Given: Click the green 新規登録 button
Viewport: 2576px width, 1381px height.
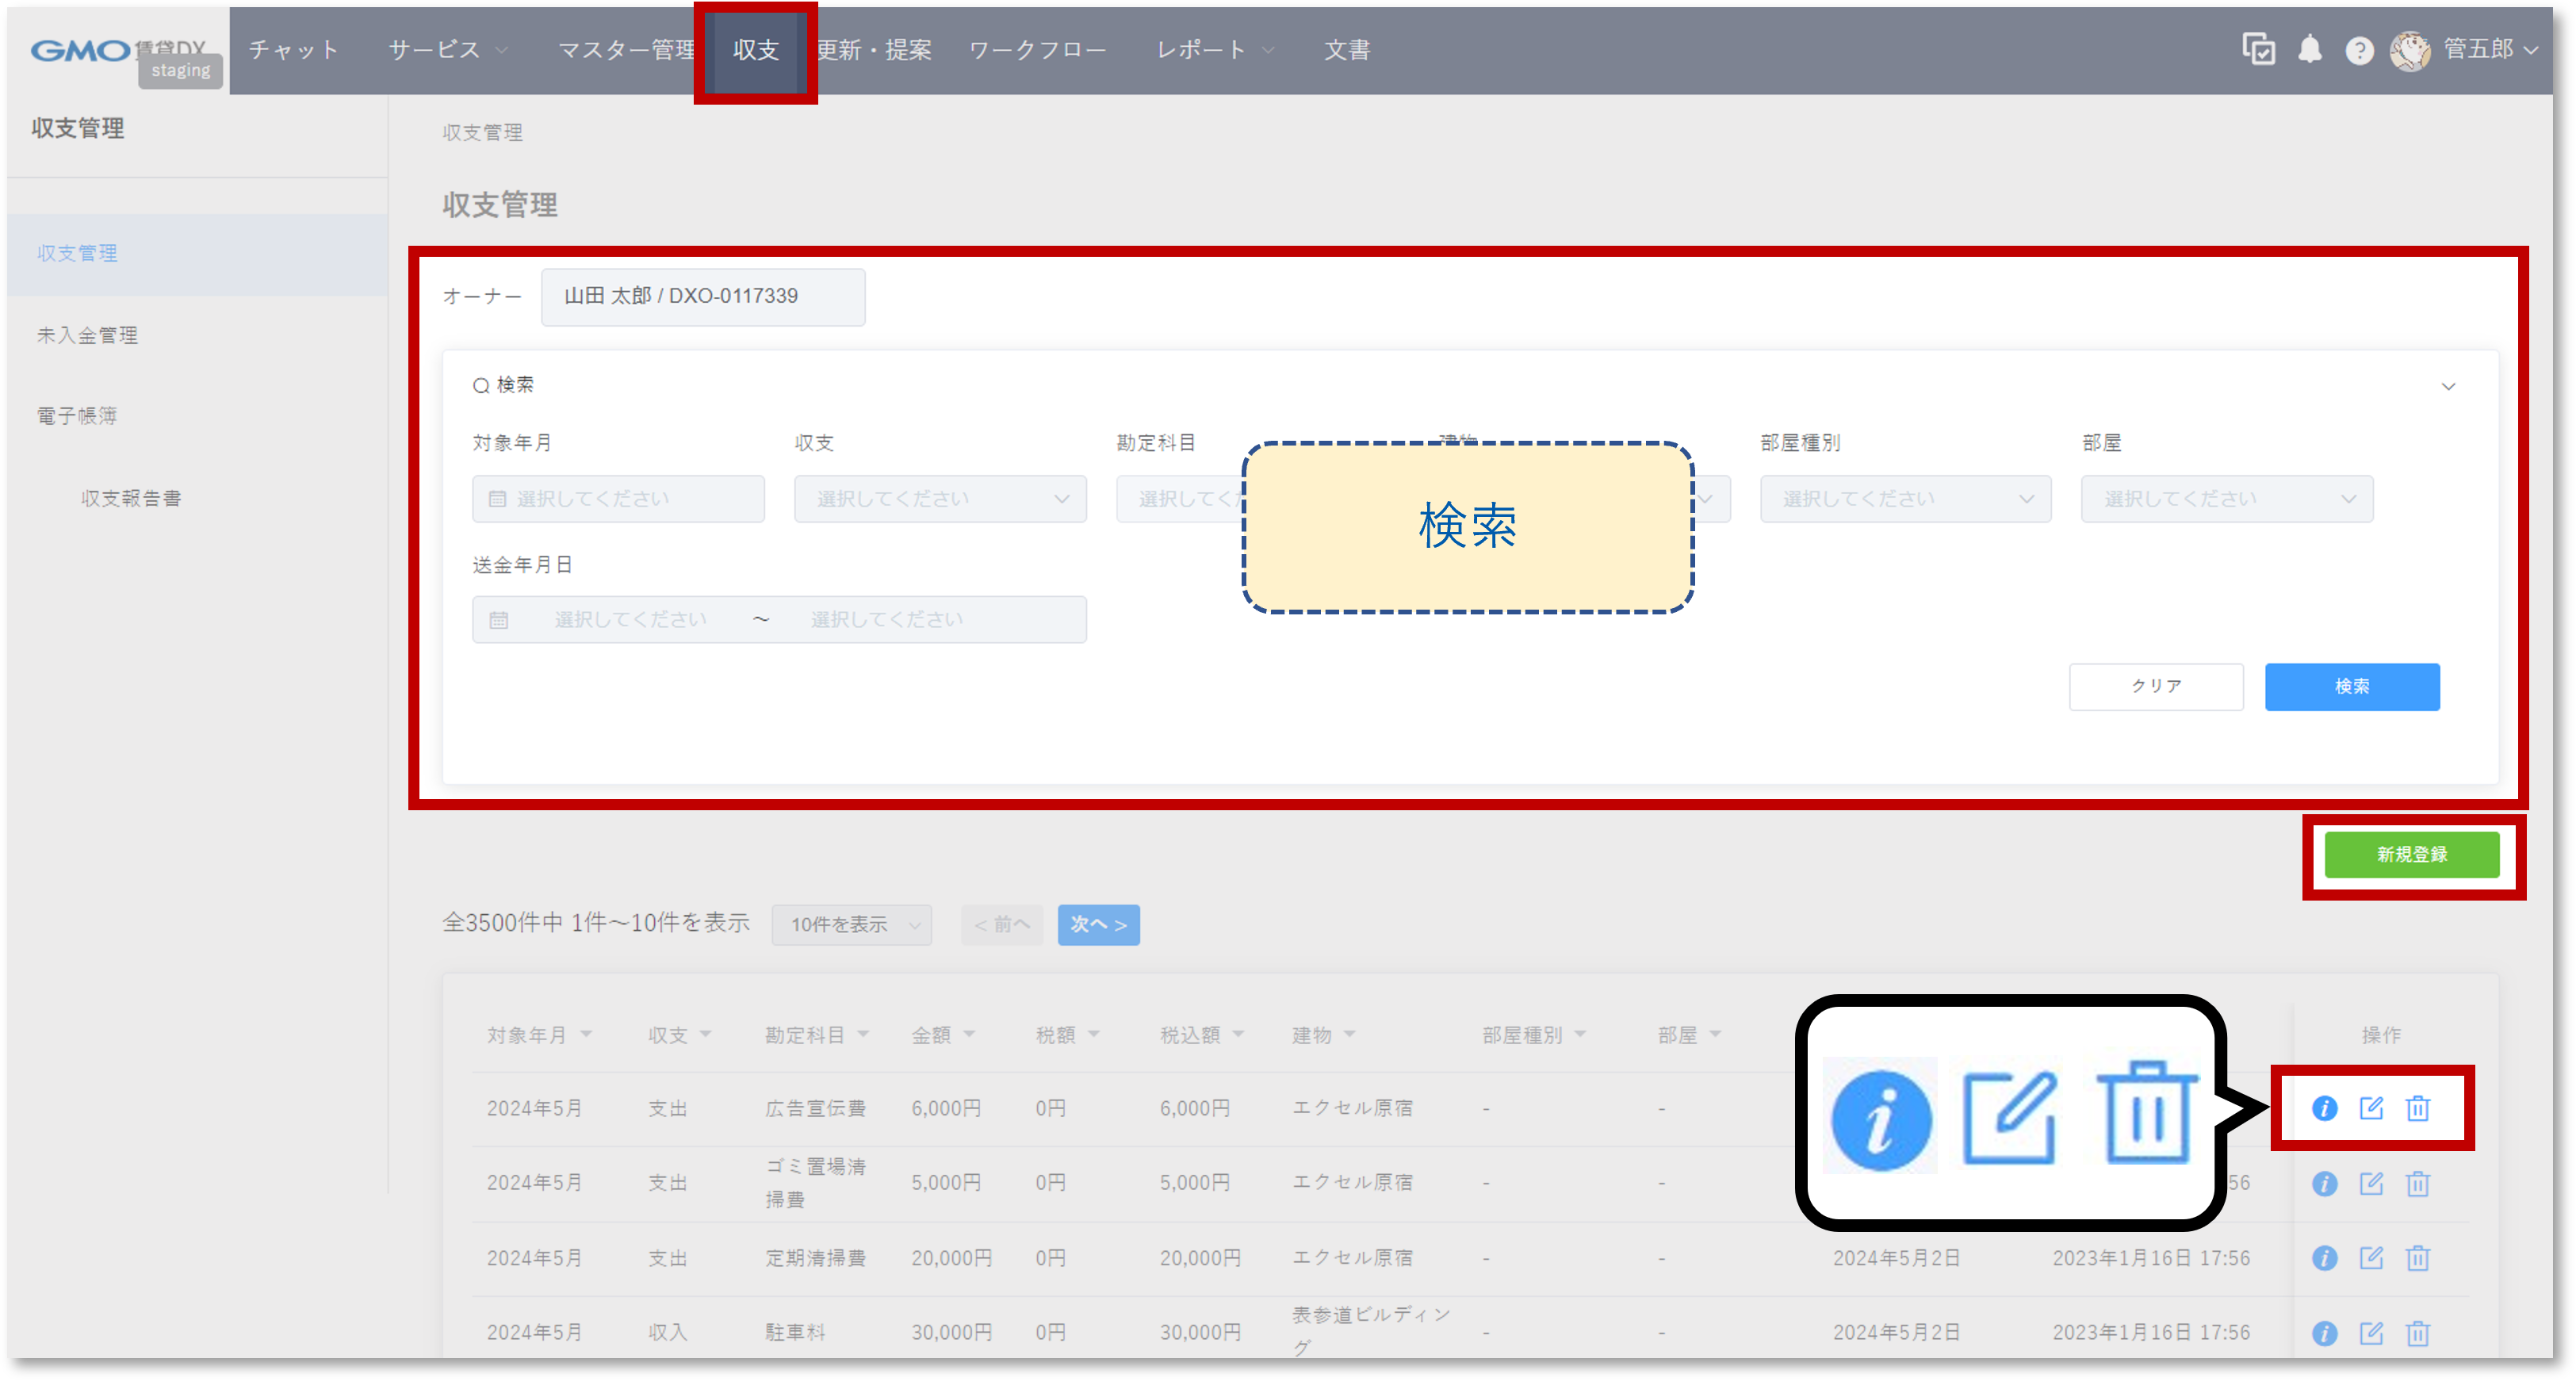Looking at the screenshot, I should point(2410,854).
